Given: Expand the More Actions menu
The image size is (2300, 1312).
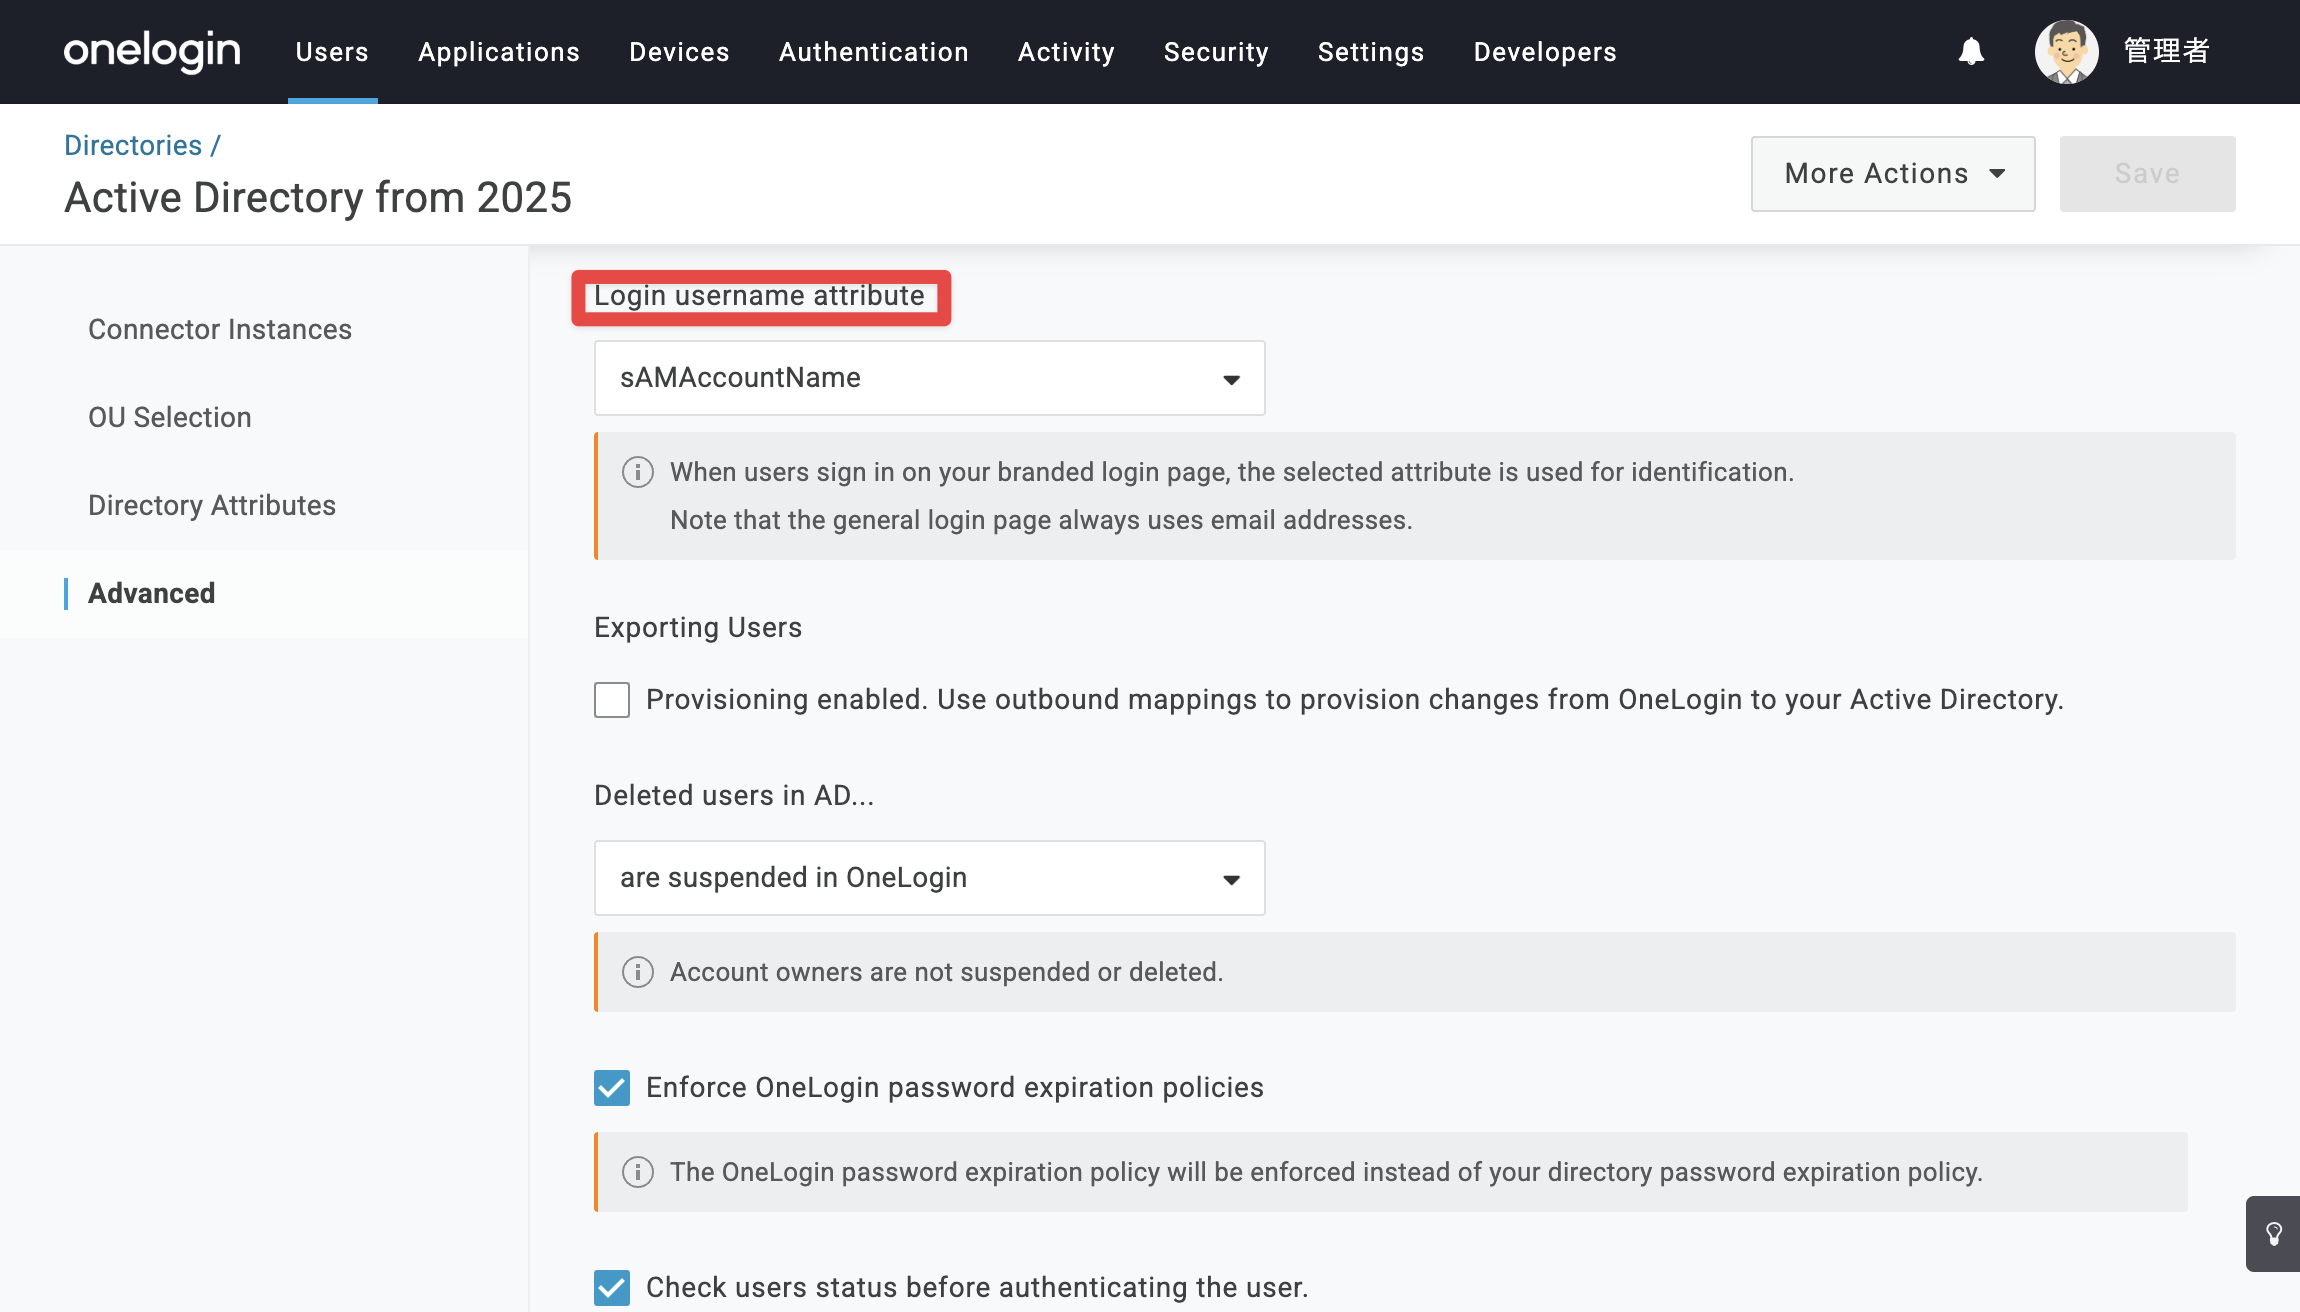Looking at the screenshot, I should click(1893, 174).
